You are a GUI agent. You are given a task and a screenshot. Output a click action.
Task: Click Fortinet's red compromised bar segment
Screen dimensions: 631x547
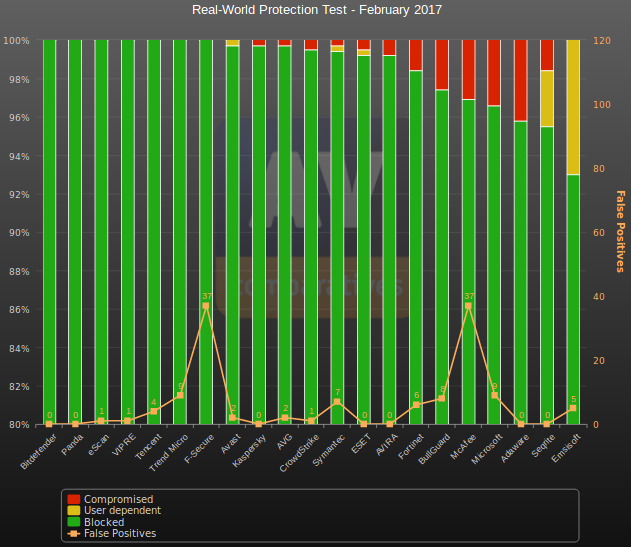(416, 55)
